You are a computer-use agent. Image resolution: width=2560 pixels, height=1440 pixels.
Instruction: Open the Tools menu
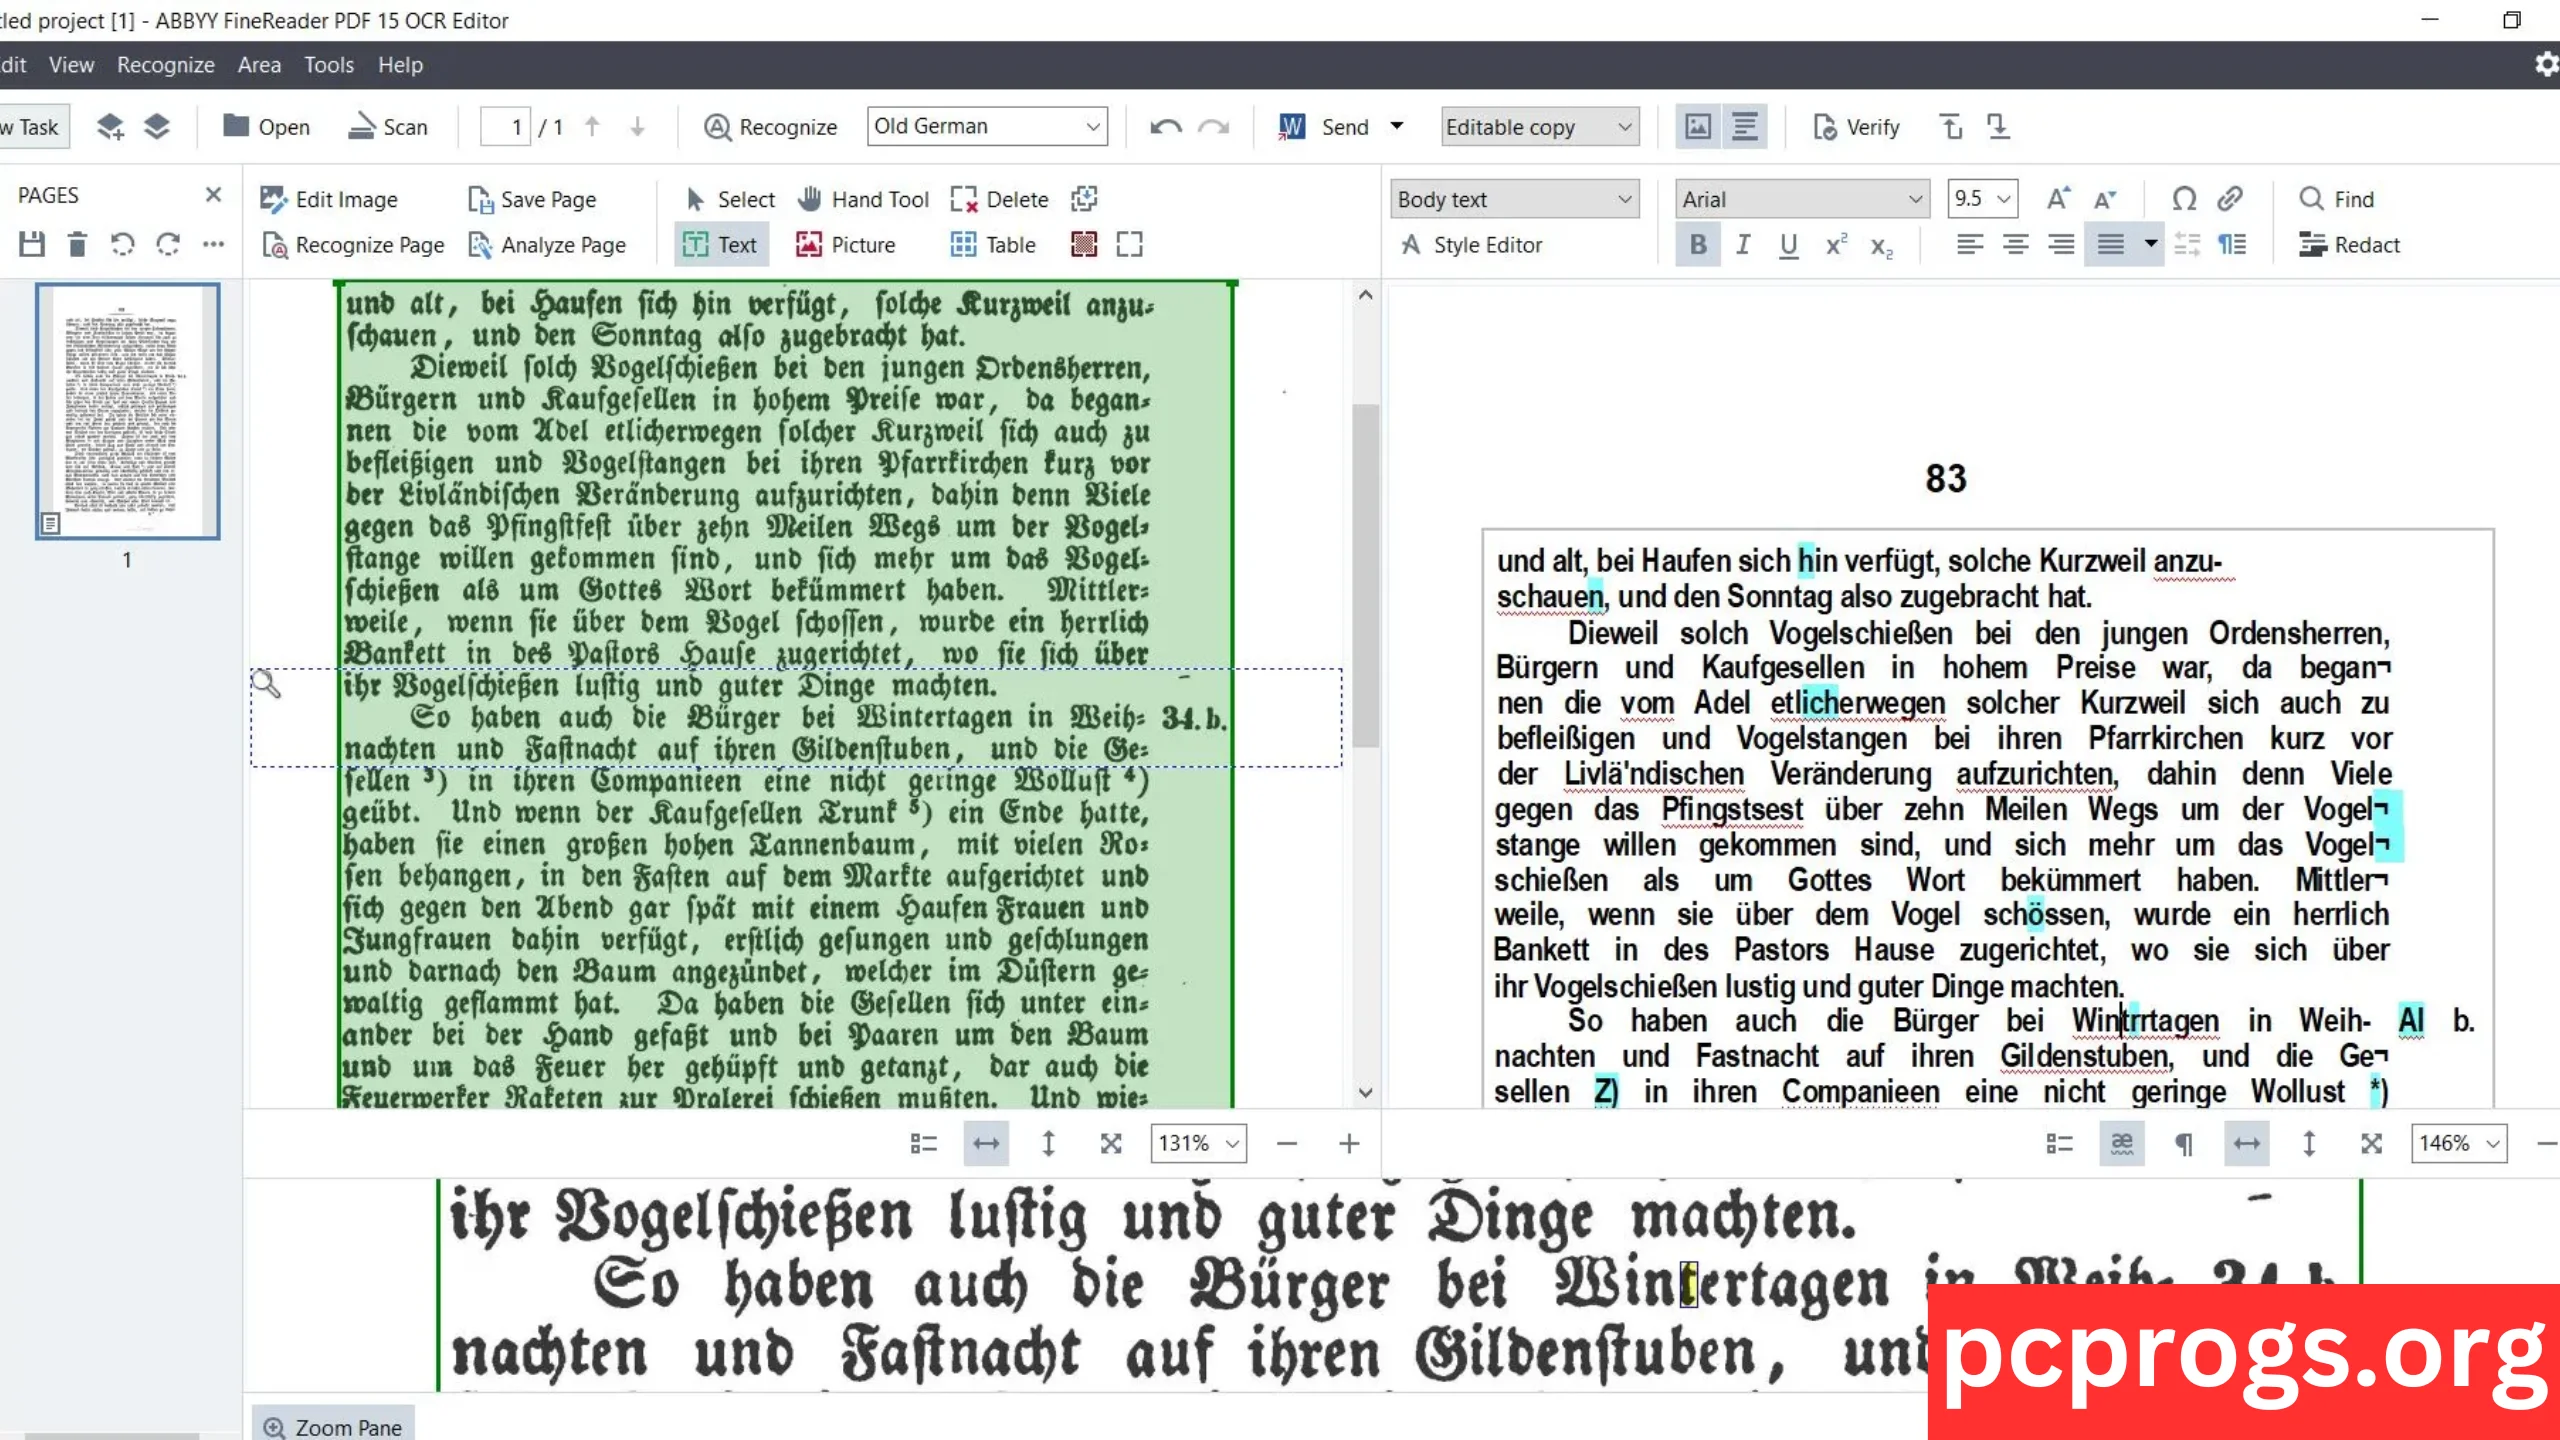point(329,65)
